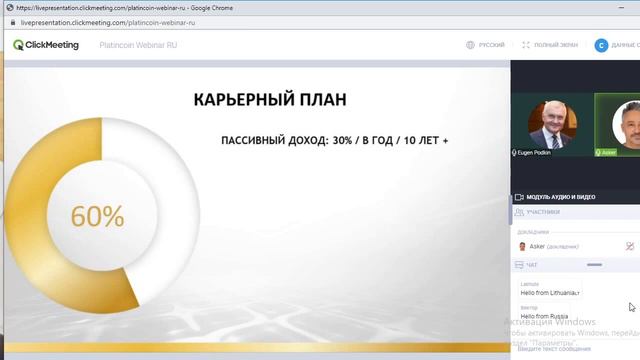Open the blue C user avatar
640x360 pixels.
pos(601,45)
